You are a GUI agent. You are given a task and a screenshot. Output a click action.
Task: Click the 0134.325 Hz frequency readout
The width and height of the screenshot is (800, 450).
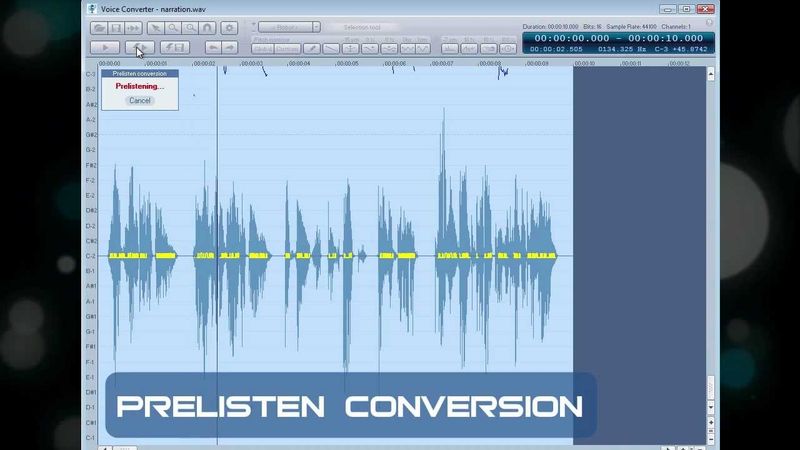622,49
